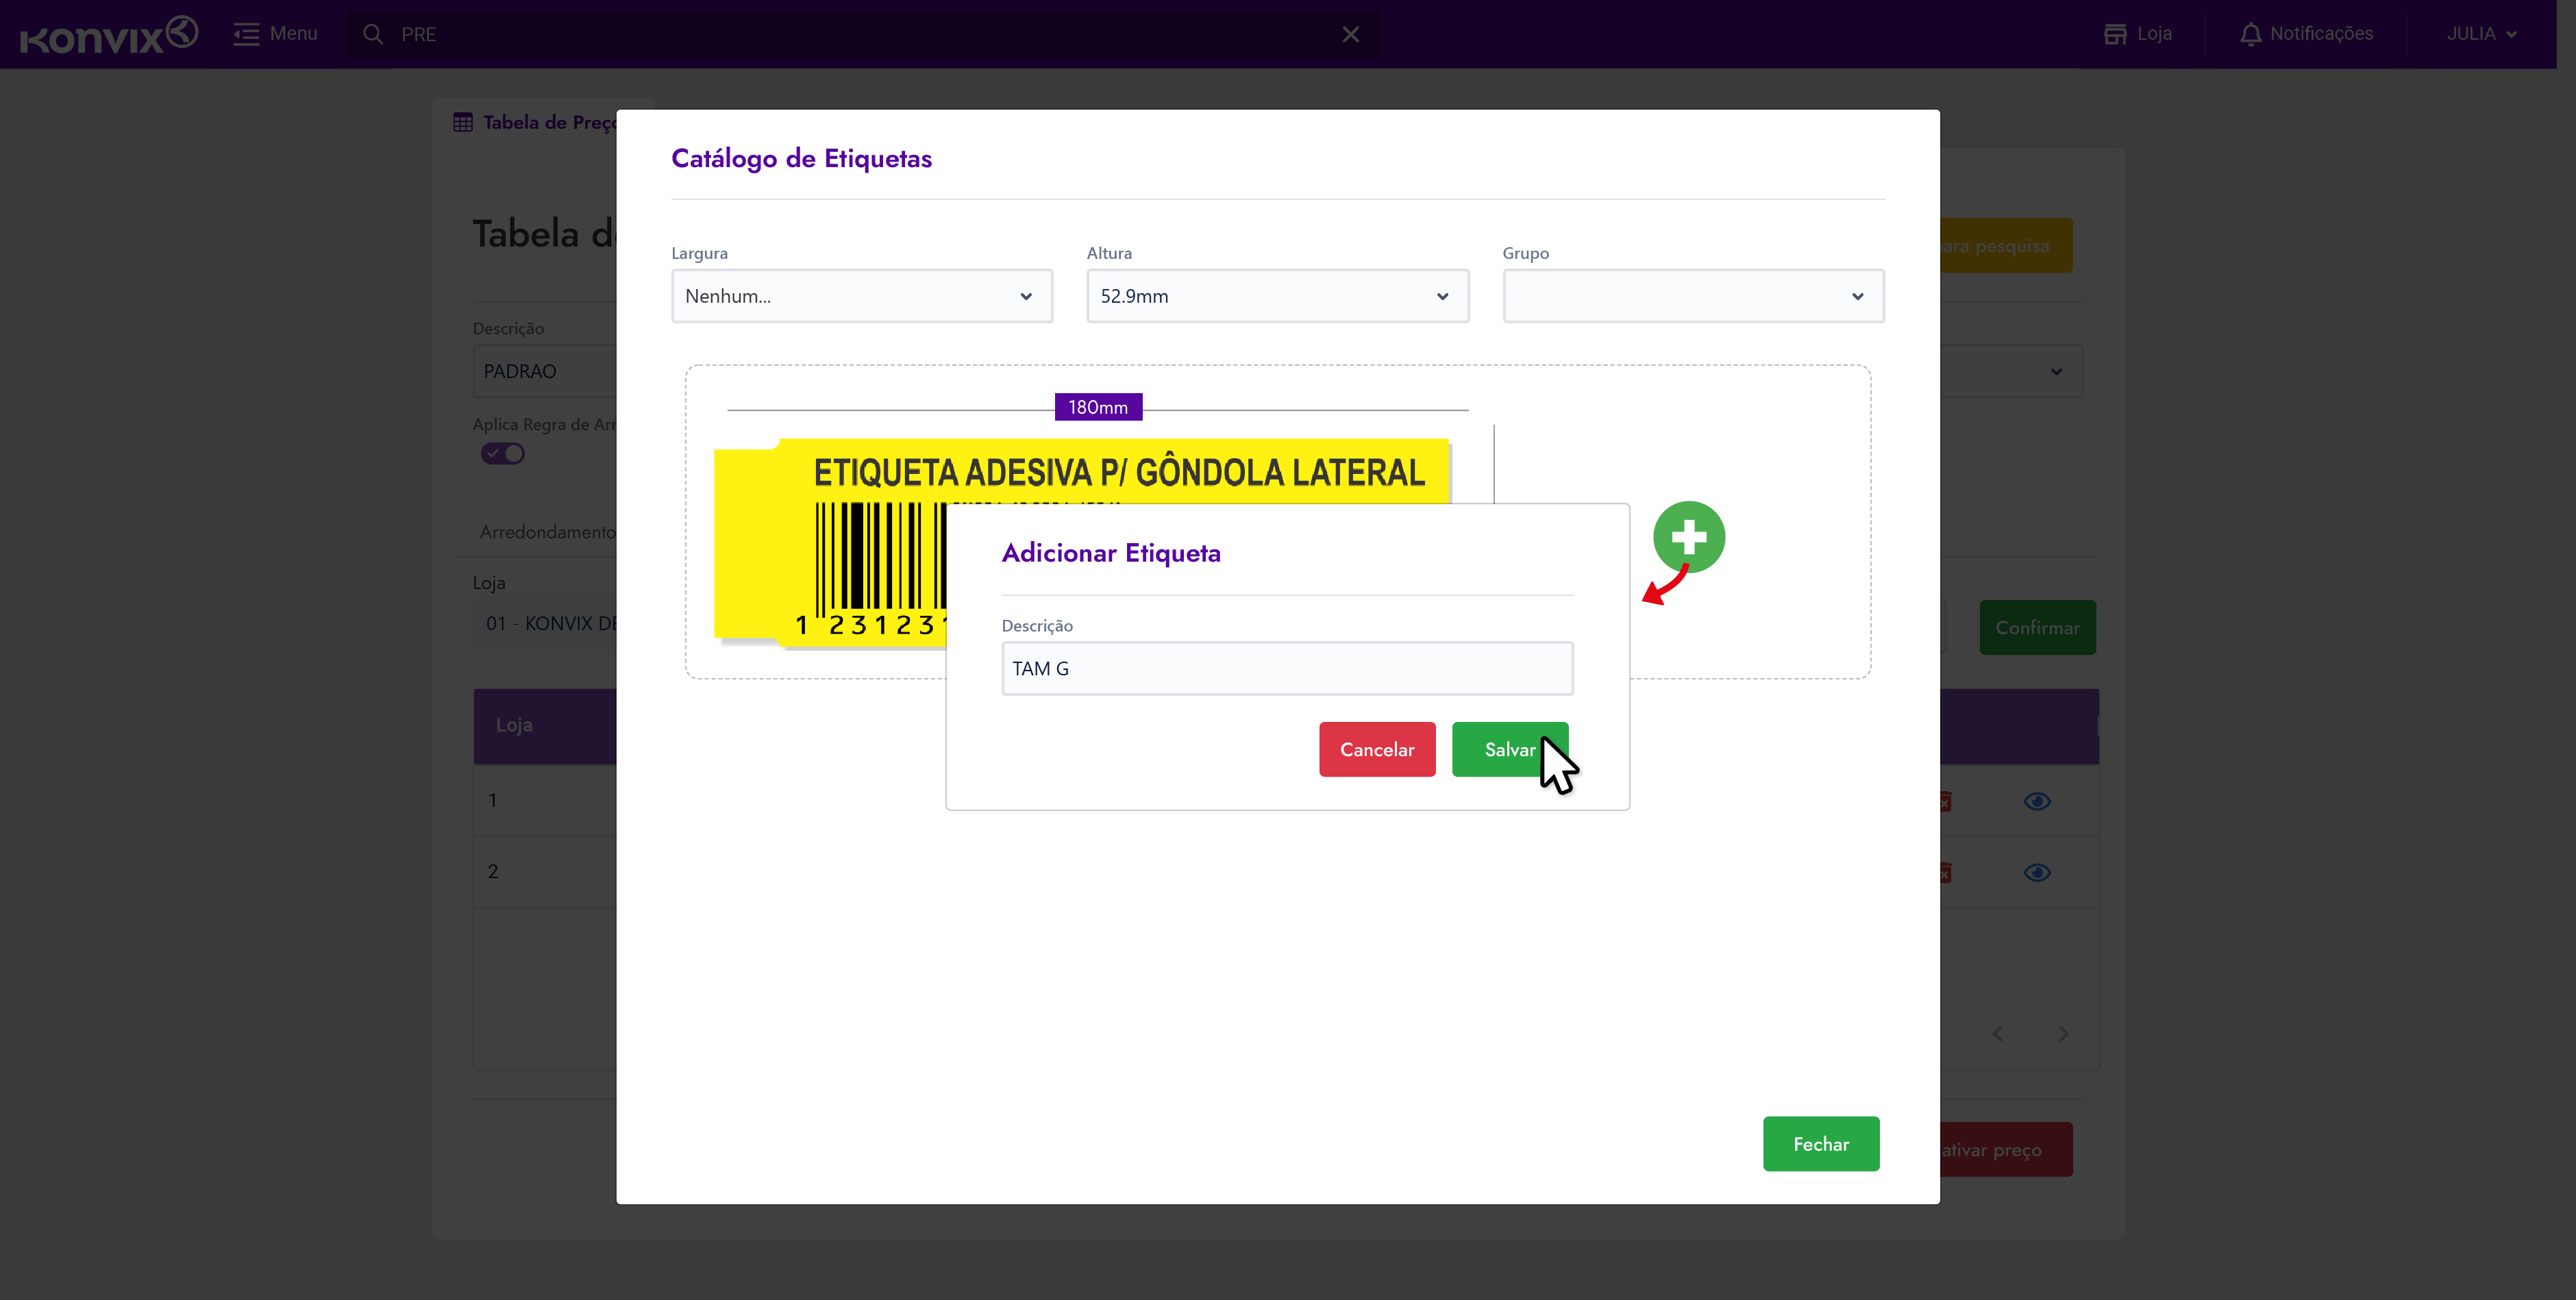The image size is (2576, 1300).
Task: Open the Largura dropdown
Action: tap(861, 296)
